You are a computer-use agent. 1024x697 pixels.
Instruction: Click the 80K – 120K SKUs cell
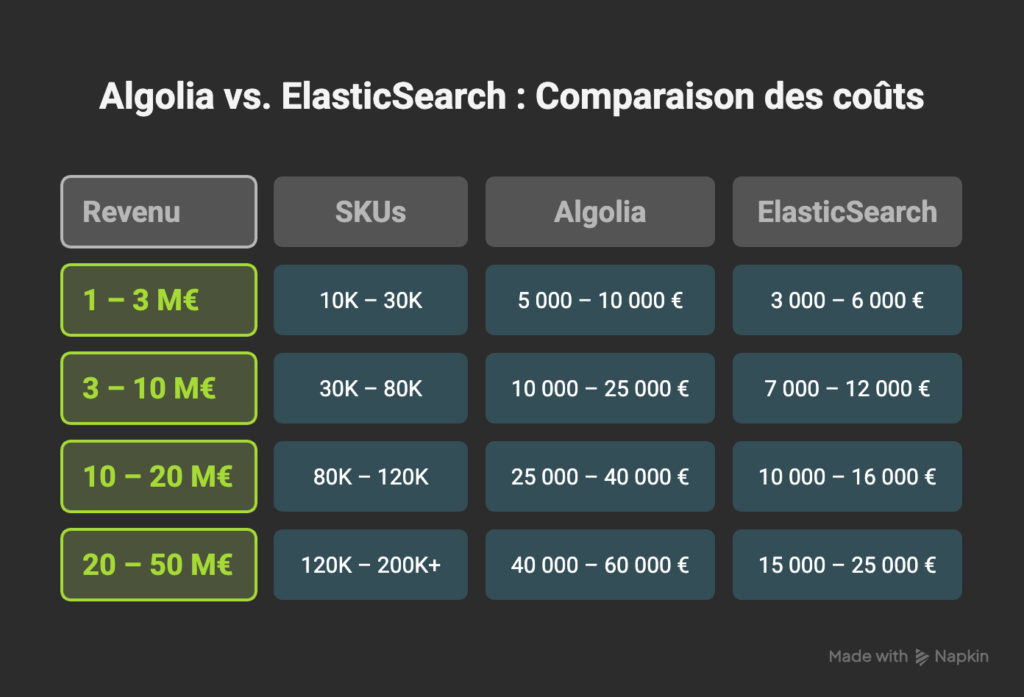tap(370, 476)
